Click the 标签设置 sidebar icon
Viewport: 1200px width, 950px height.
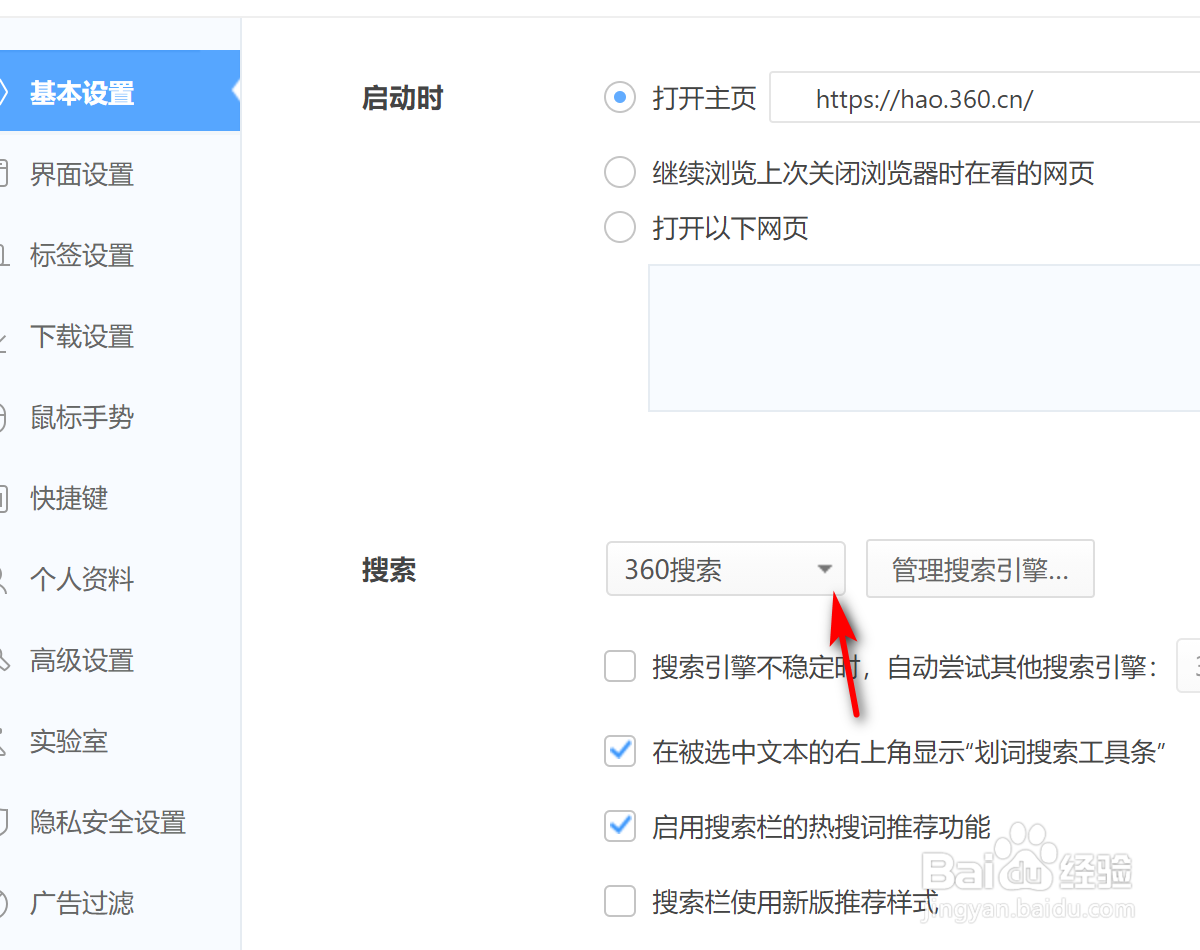(3, 256)
